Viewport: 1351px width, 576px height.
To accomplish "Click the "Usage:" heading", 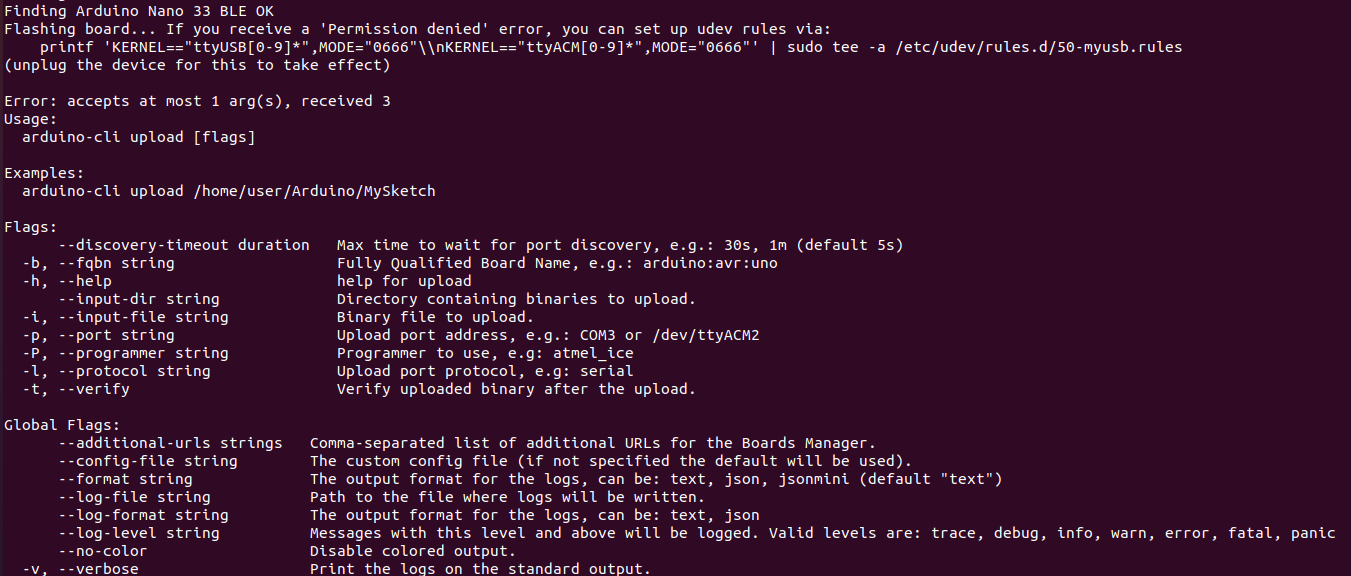I will point(31,119).
